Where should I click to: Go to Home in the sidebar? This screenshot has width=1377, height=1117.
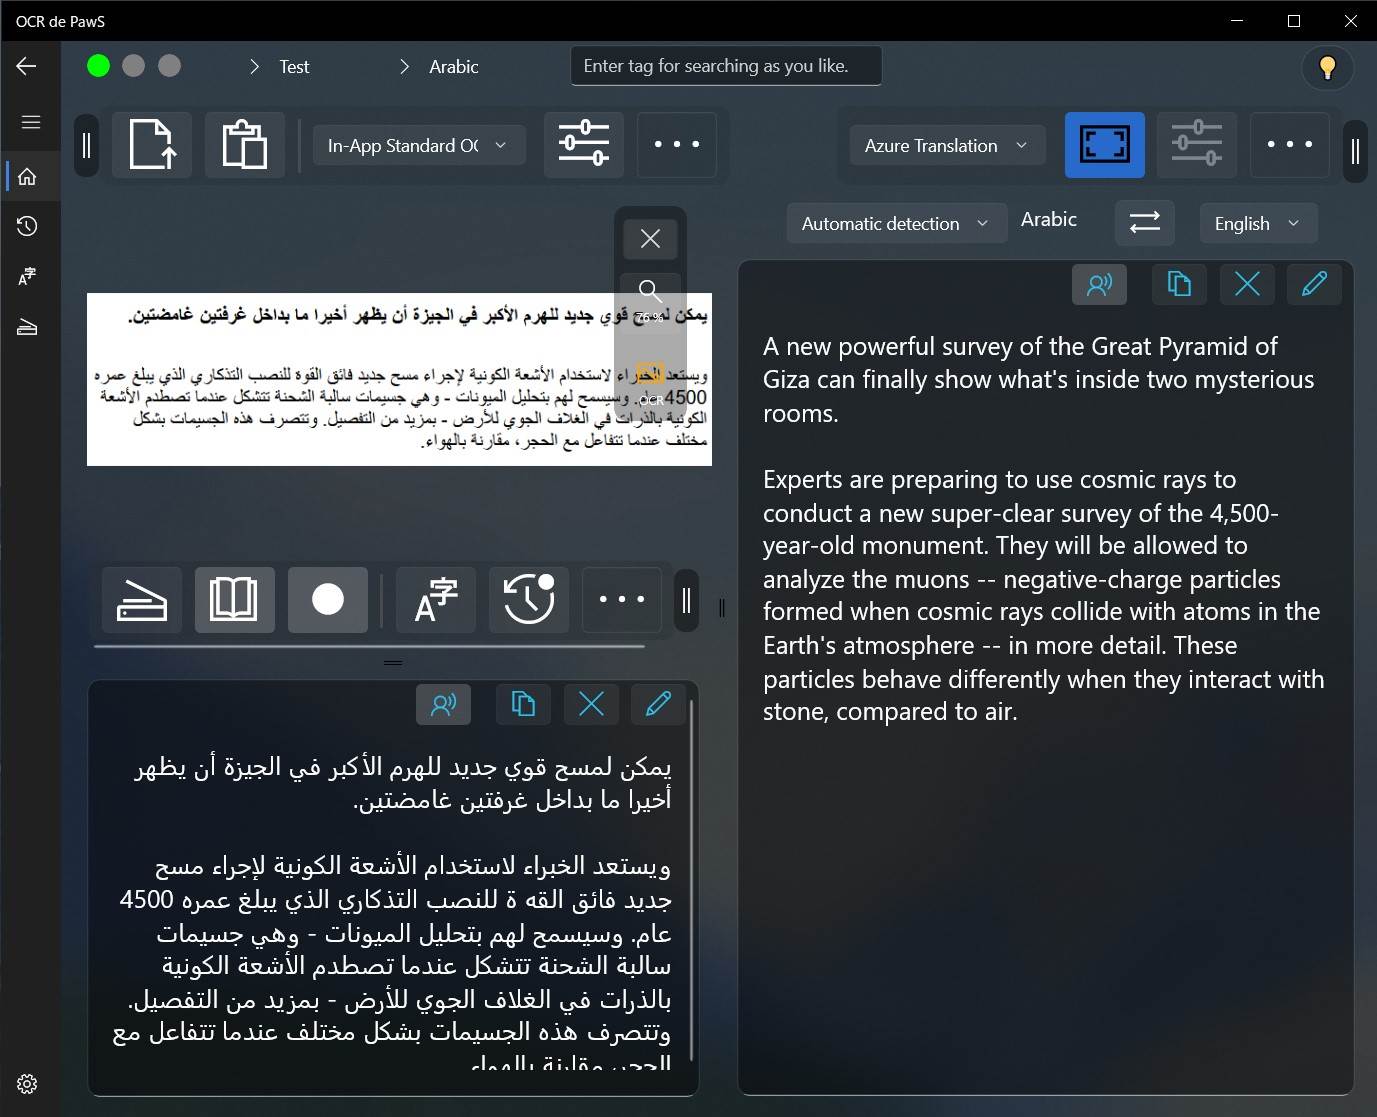click(x=28, y=177)
